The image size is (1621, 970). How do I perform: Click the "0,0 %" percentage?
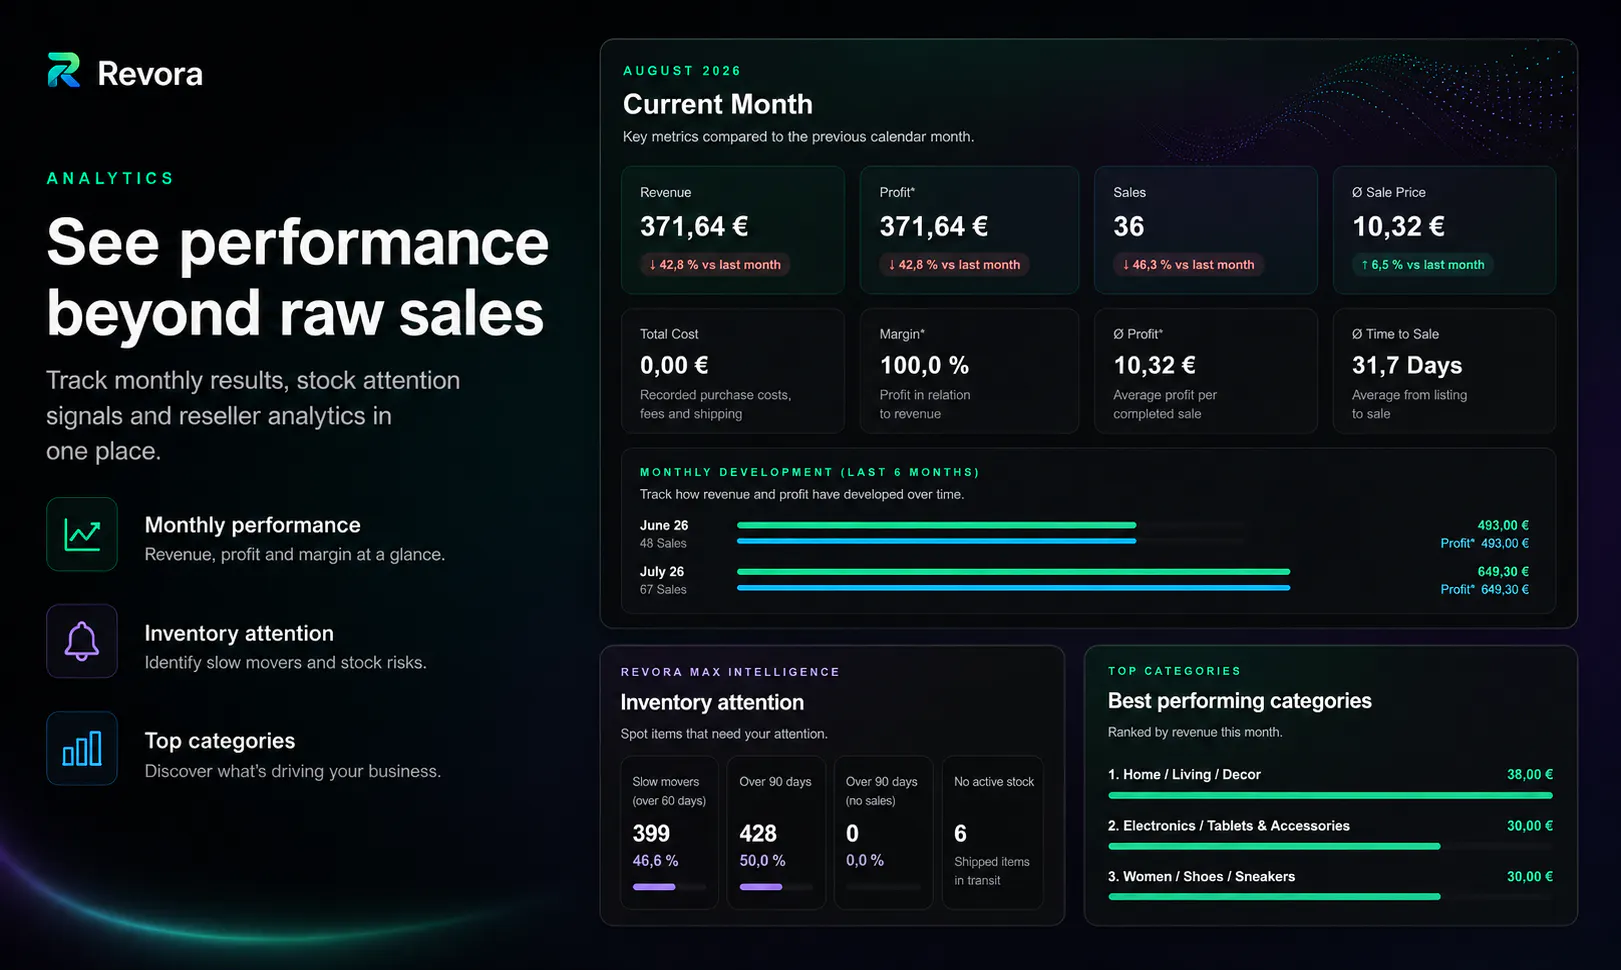(865, 861)
